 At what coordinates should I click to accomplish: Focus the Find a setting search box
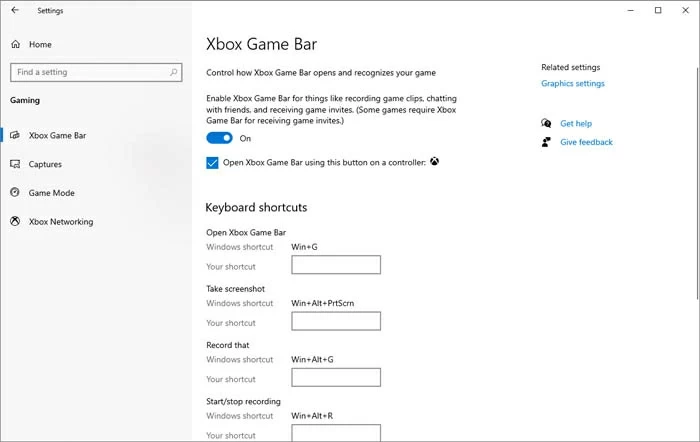(x=88, y=72)
